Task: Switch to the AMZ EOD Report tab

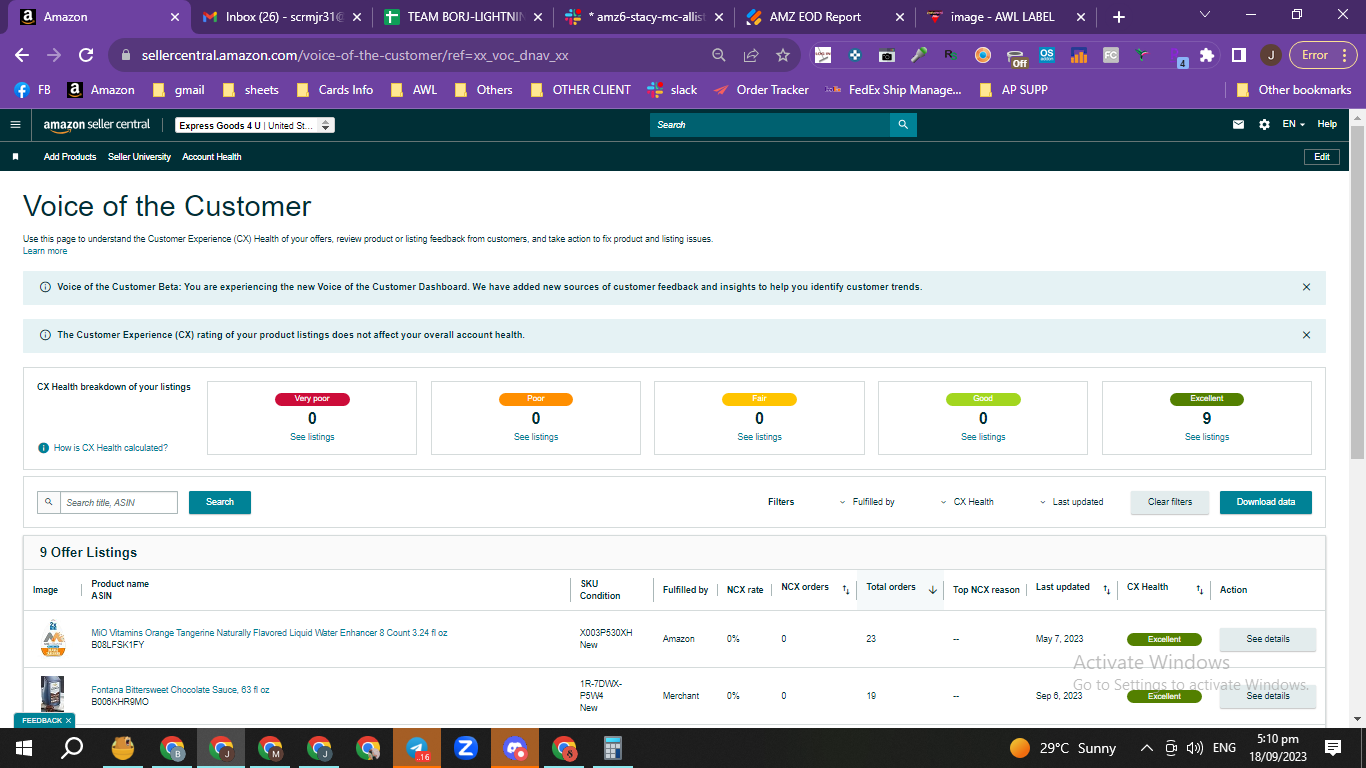Action: (824, 17)
